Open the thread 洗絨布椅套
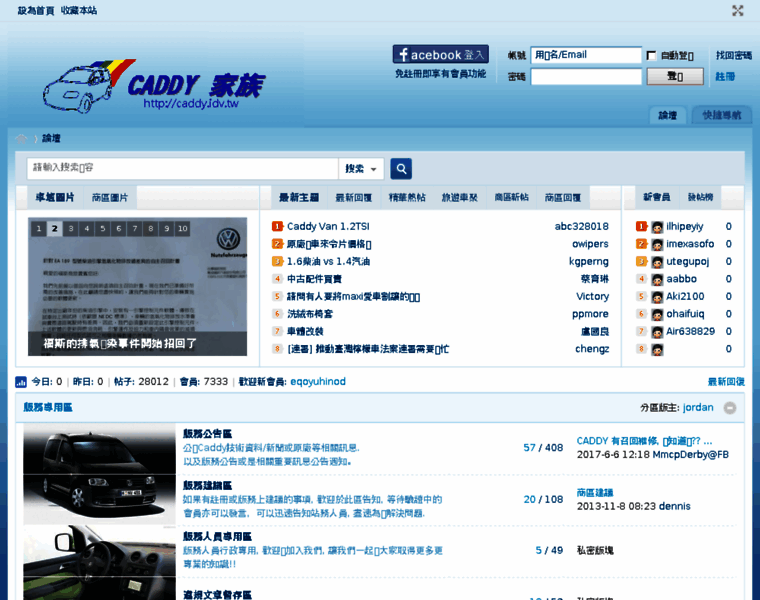The height and width of the screenshot is (600, 760). coord(310,314)
